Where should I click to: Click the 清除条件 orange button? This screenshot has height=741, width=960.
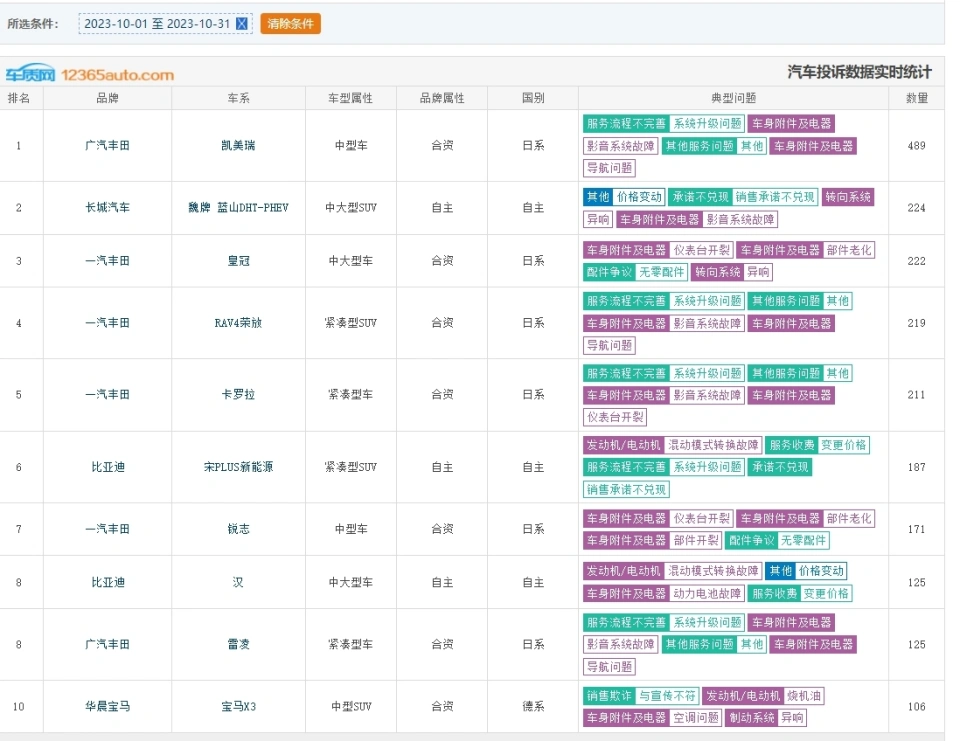point(290,24)
